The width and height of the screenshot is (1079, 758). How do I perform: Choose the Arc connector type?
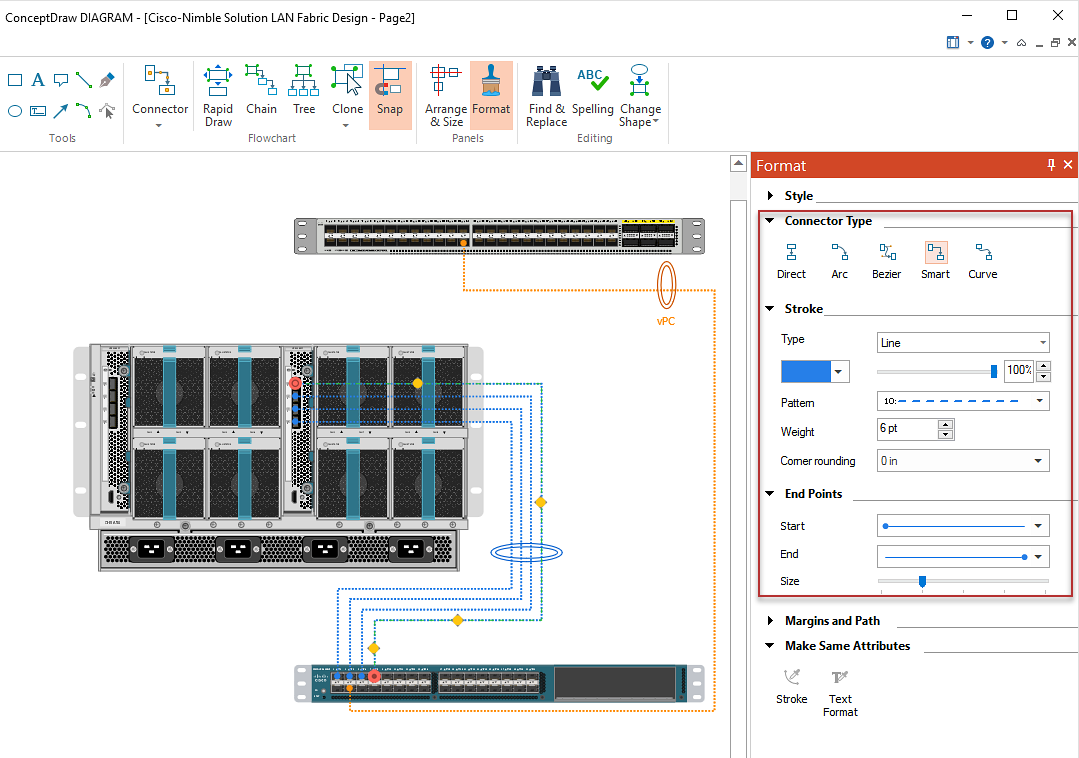click(839, 260)
